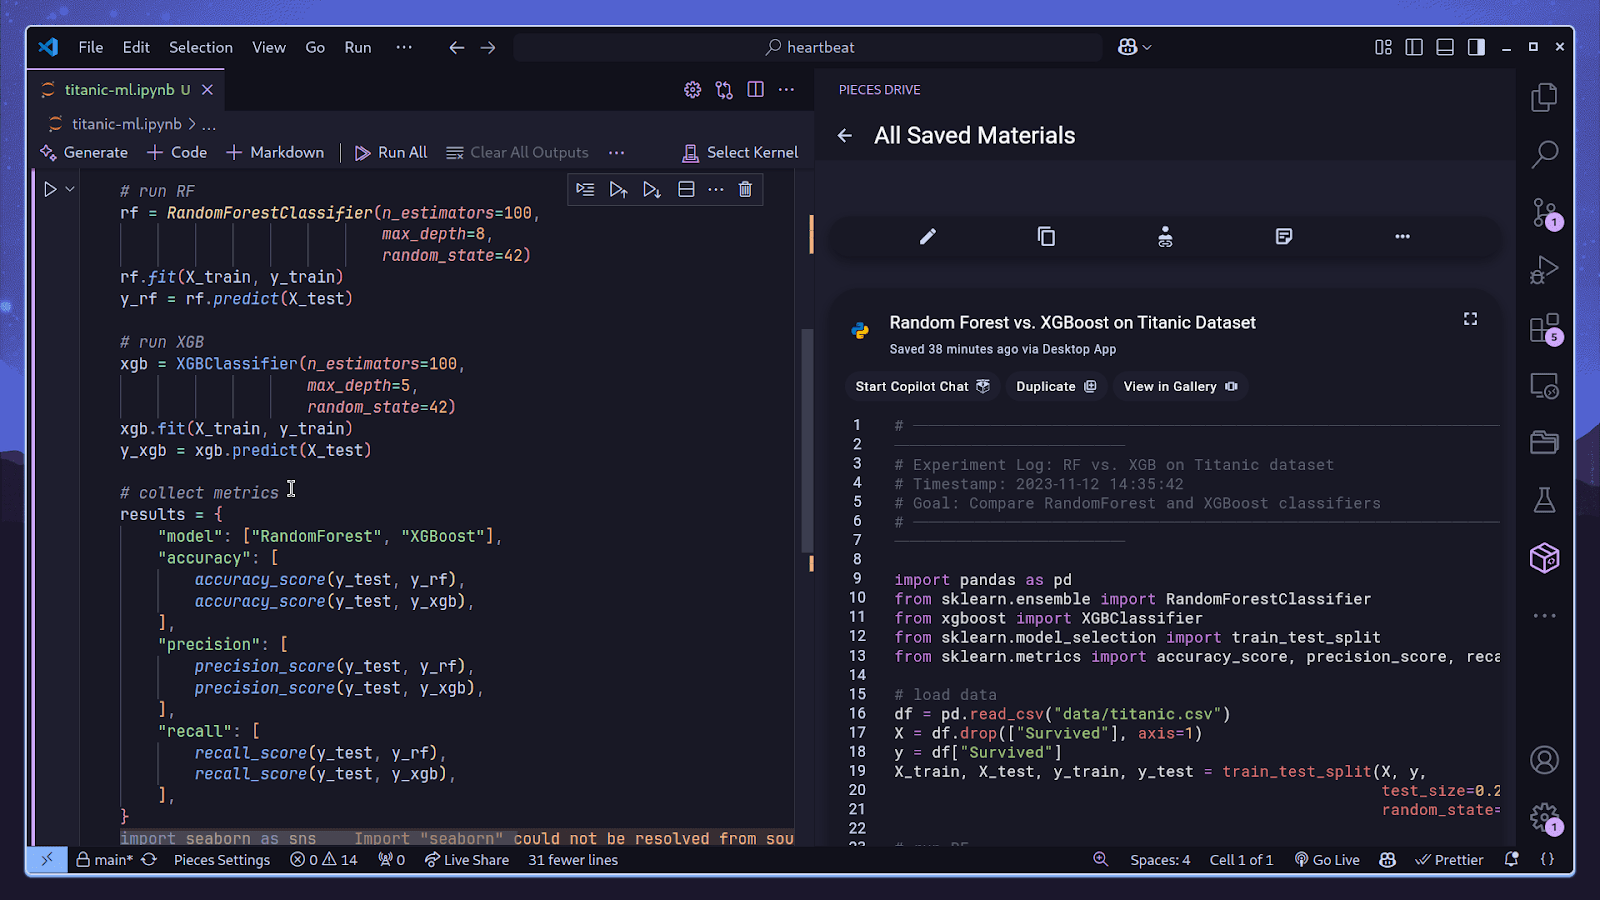Image resolution: width=1600 pixels, height=900 pixels.
Task: Open more options in Pieces snippet toolbar
Action: click(x=1402, y=237)
